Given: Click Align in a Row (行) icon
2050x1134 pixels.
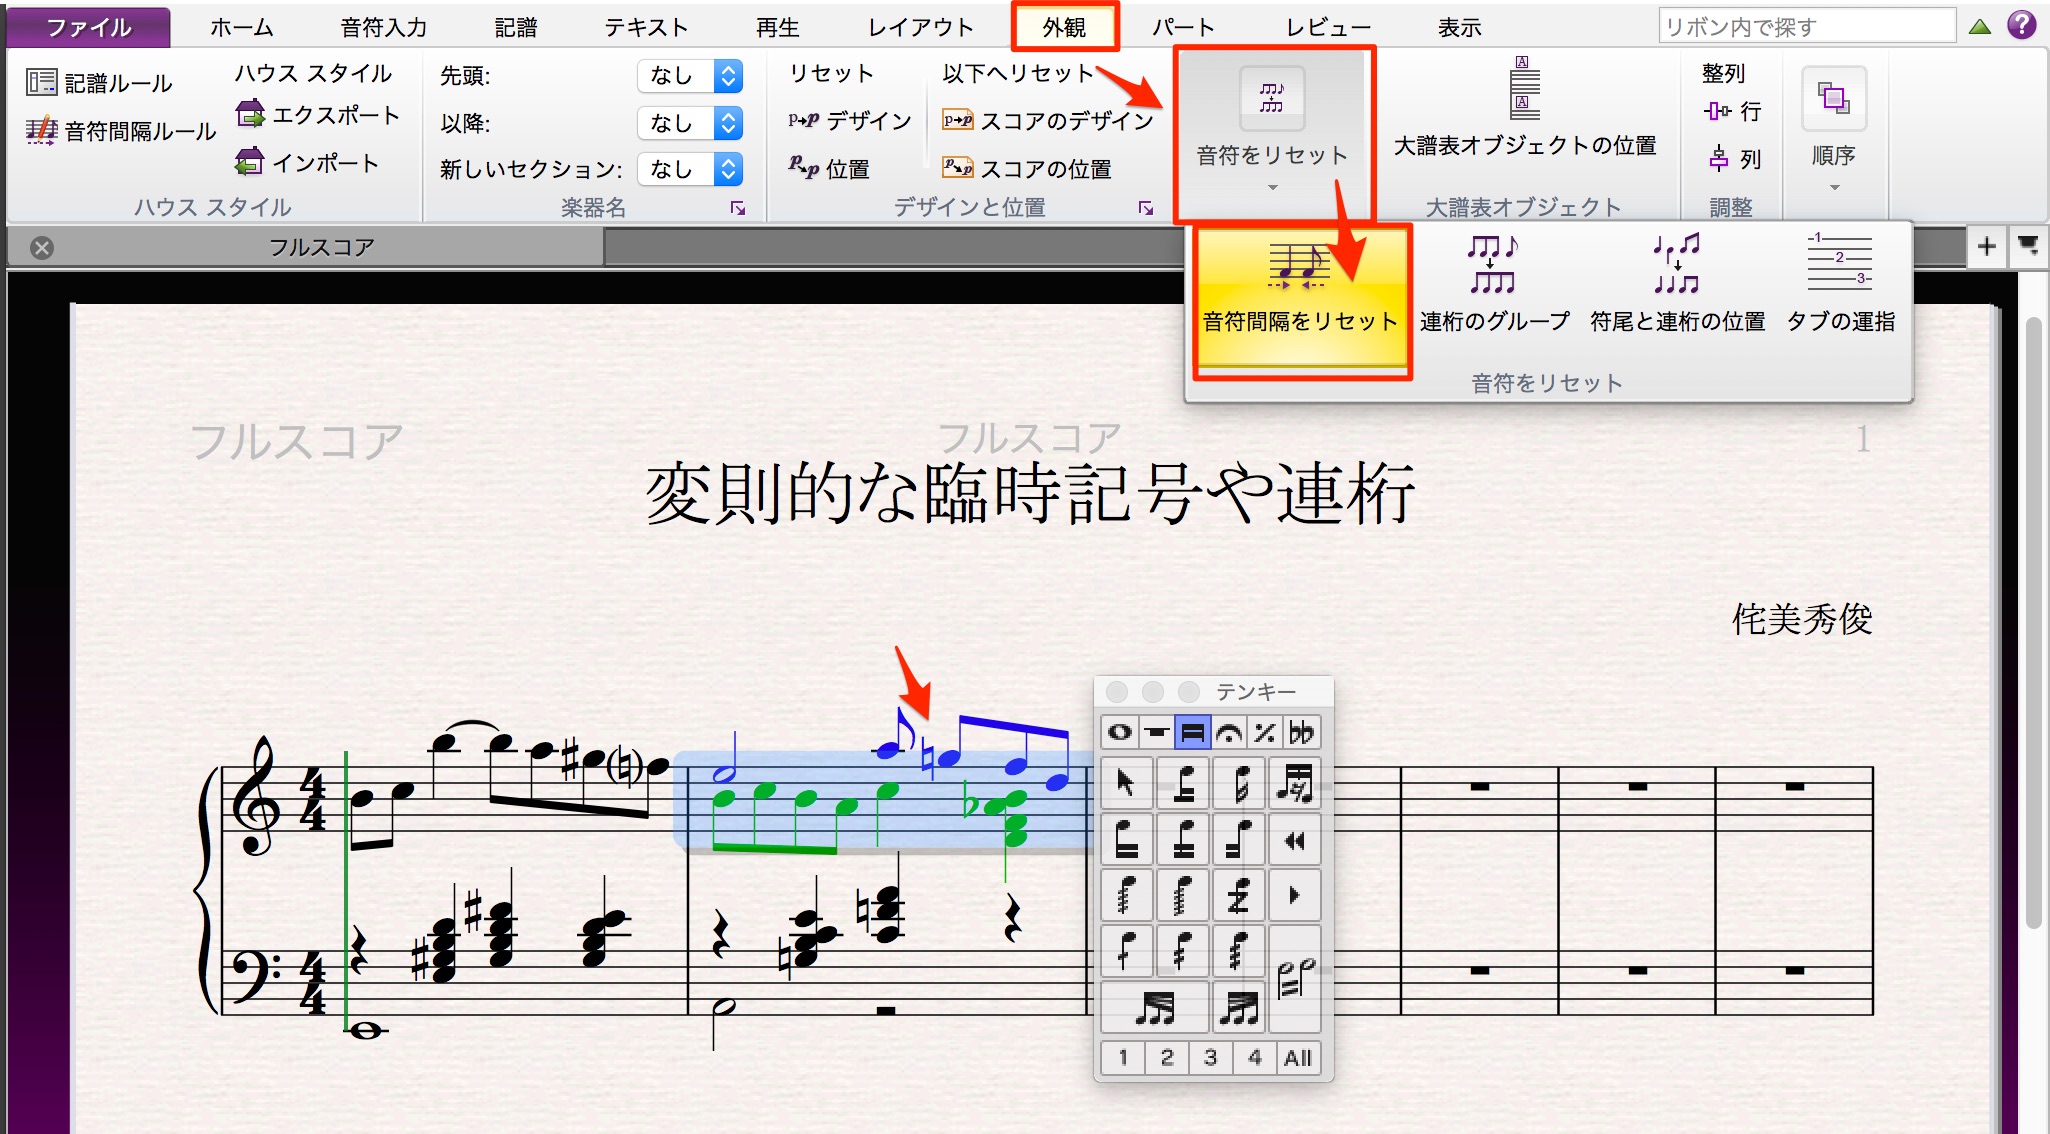Looking at the screenshot, I should 1732,111.
